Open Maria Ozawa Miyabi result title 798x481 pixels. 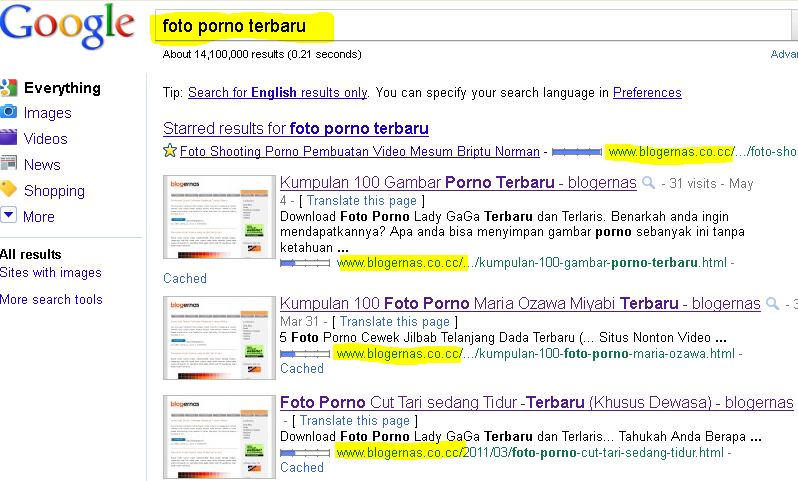(520, 303)
